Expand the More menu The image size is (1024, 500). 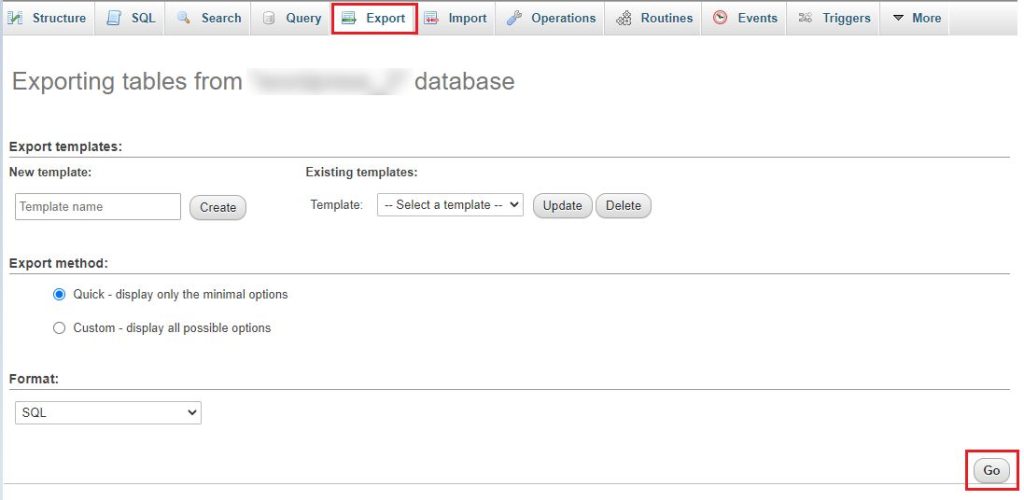[x=916, y=18]
